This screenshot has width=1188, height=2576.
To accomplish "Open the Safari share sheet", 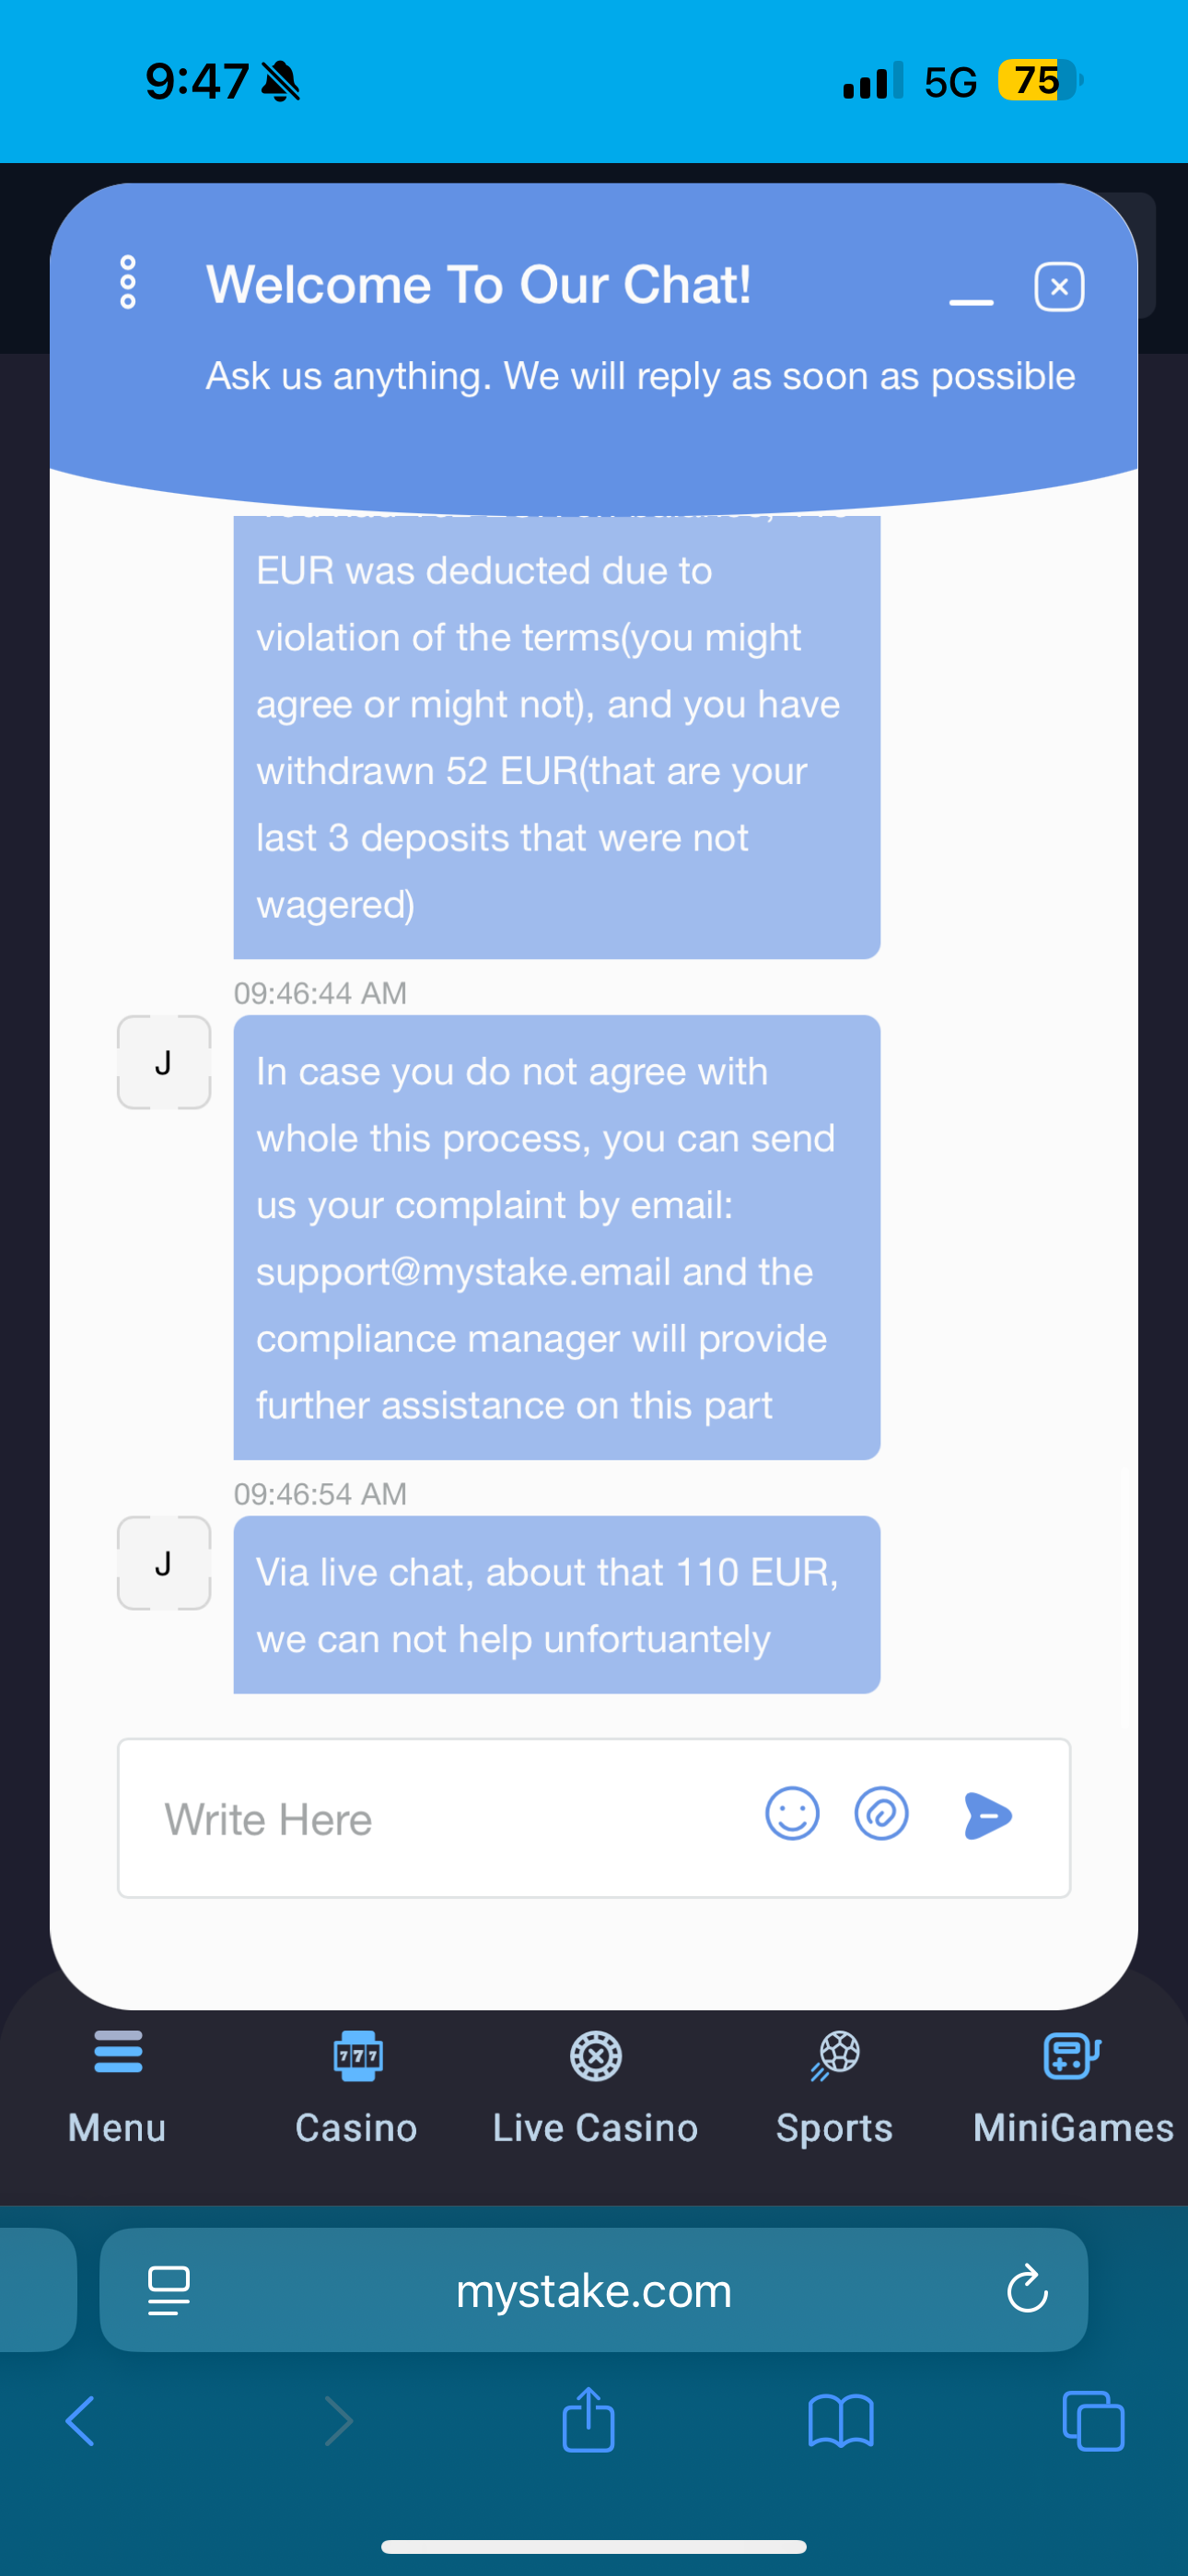I will point(588,2420).
